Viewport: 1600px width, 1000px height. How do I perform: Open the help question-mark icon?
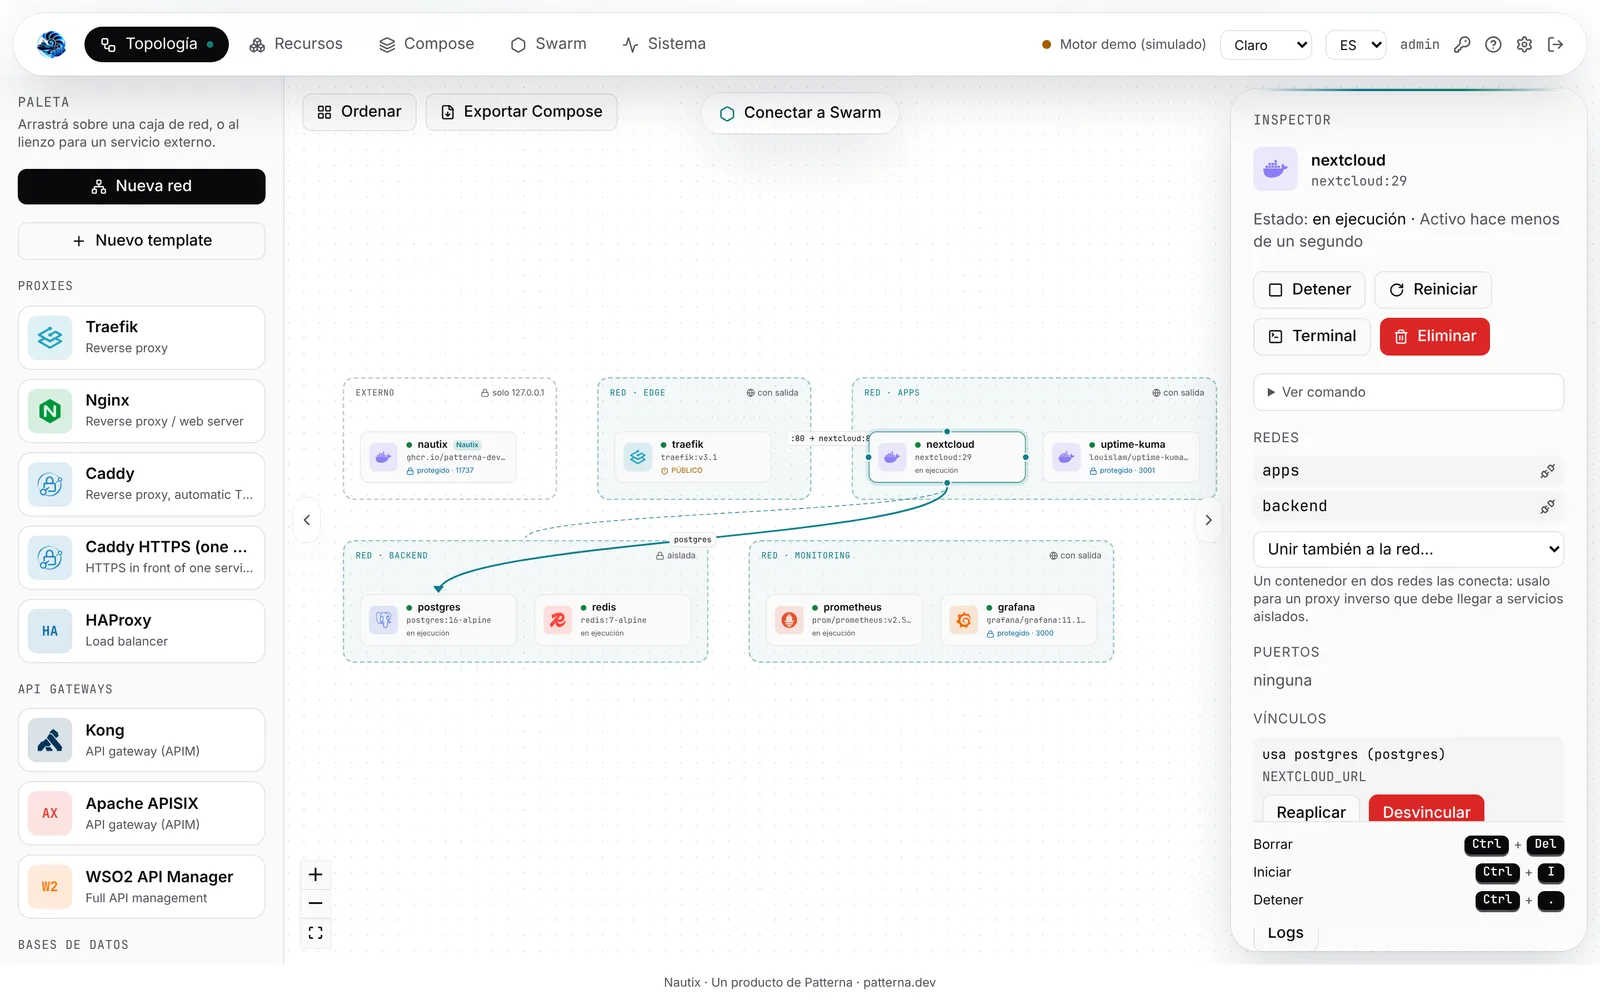(1493, 45)
